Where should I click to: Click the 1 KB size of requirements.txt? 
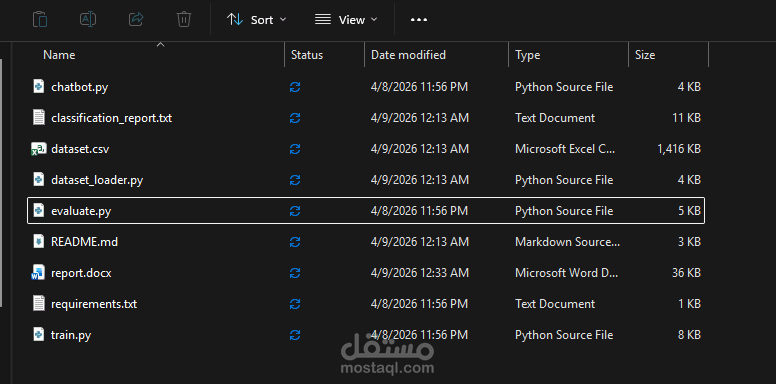coord(689,304)
